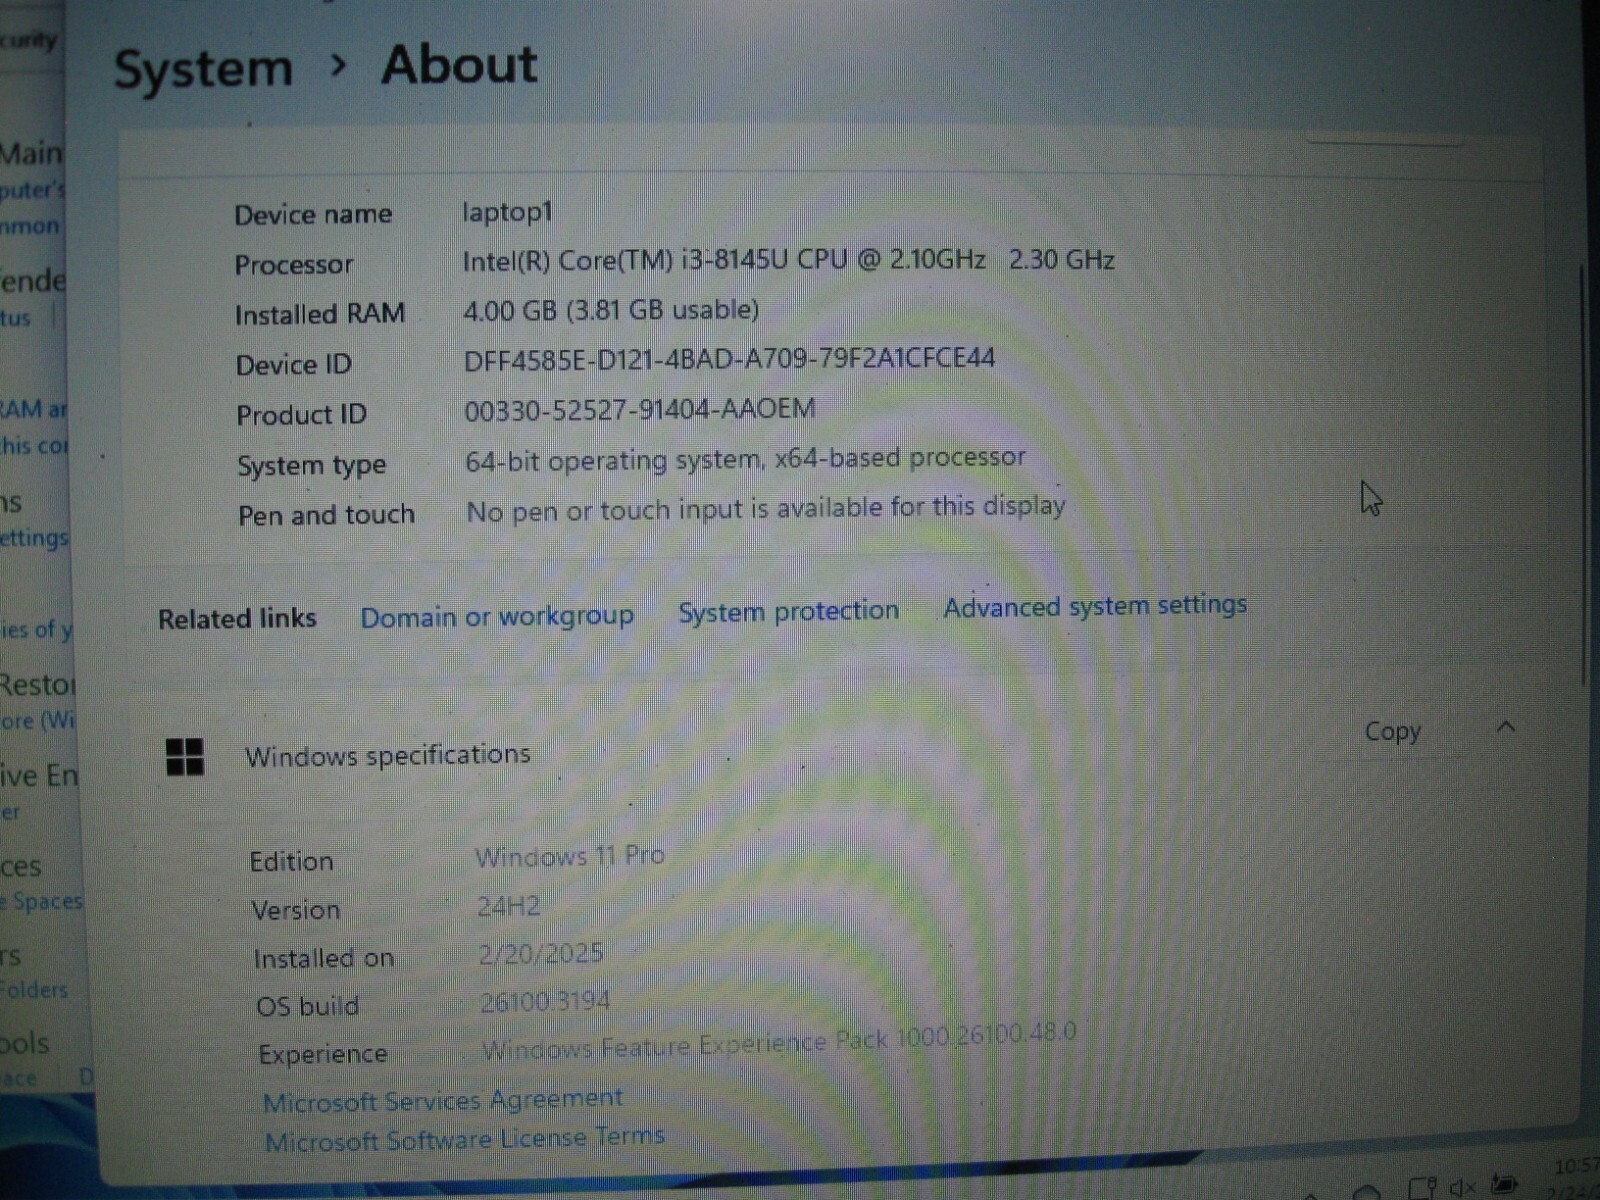Select the OS build value "26100.3194"
Image resolution: width=1600 pixels, height=1200 pixels.
[545, 1001]
